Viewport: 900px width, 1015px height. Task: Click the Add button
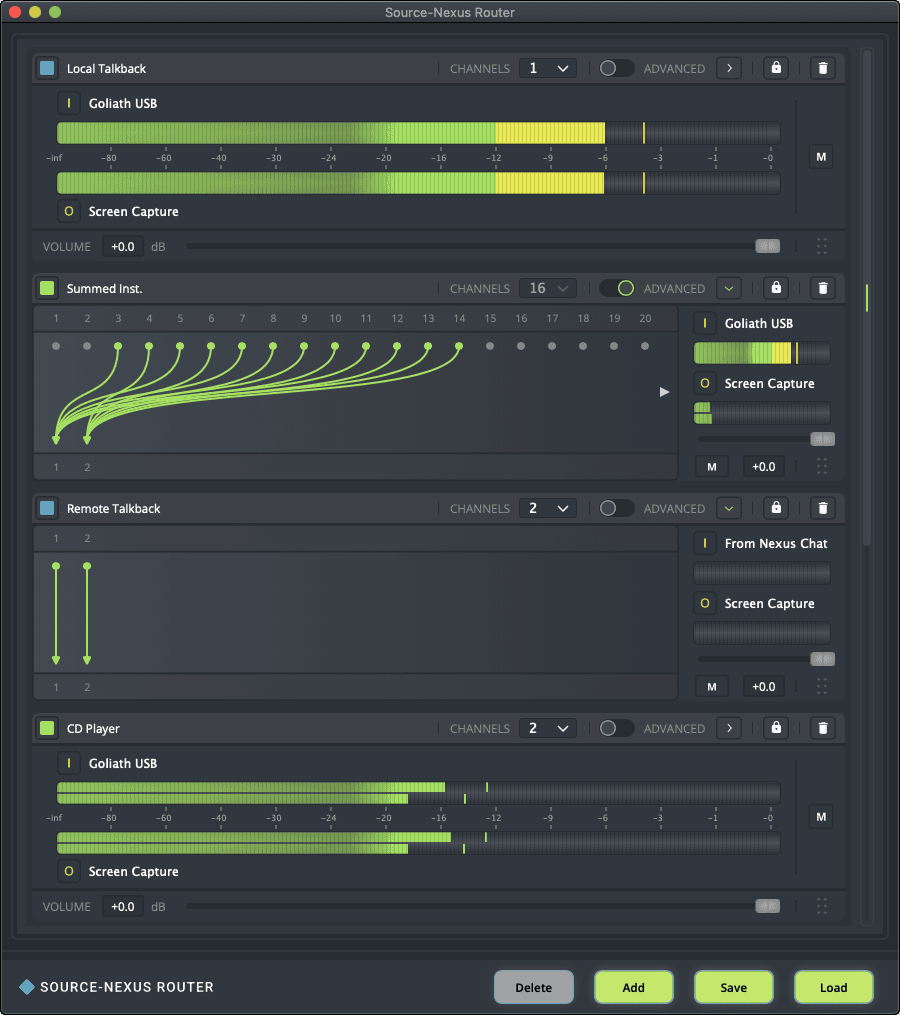tap(633, 987)
